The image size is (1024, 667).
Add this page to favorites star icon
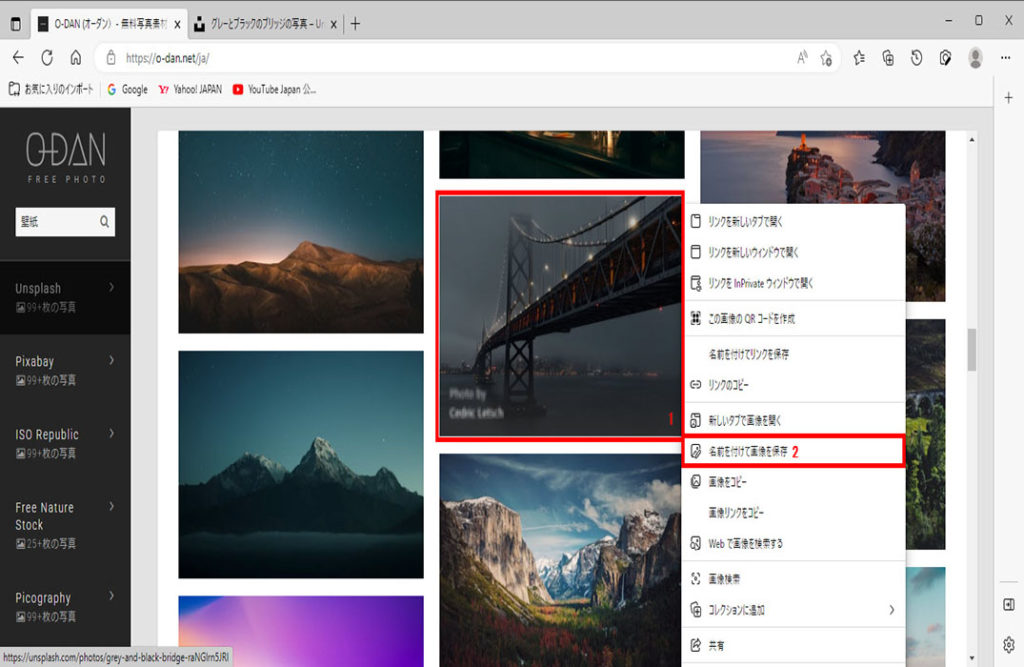(826, 58)
